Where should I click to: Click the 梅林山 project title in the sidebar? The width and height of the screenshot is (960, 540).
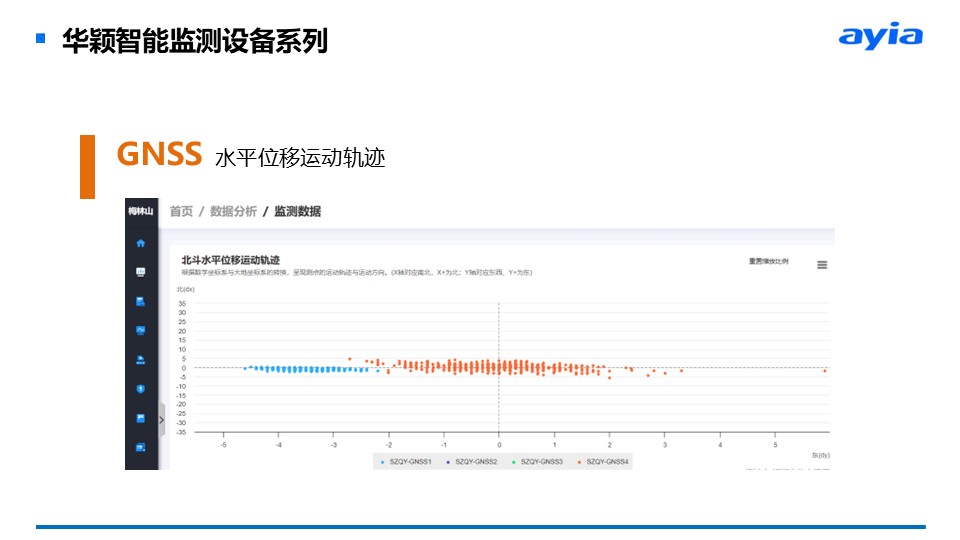(x=141, y=211)
